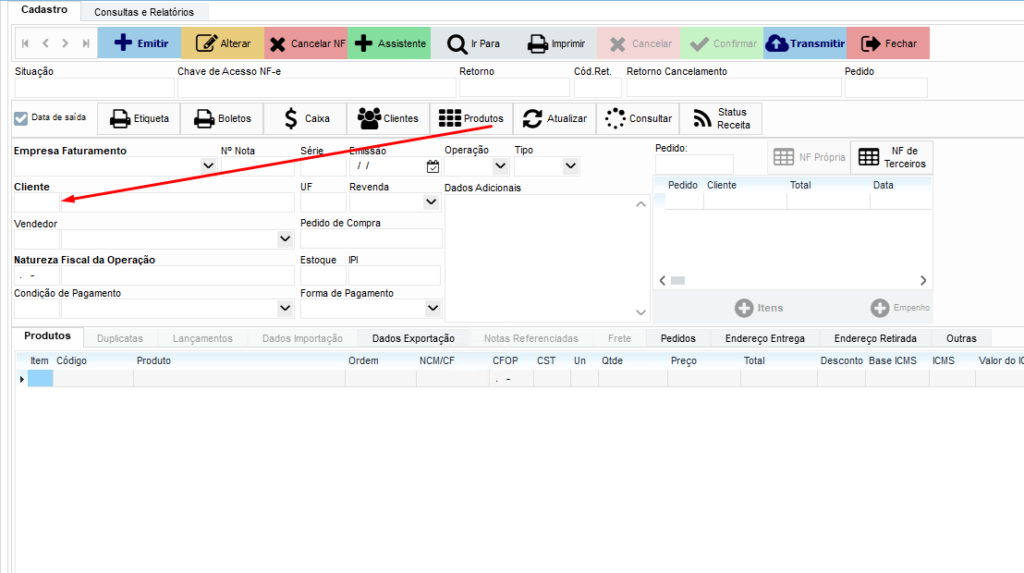This screenshot has height=573, width=1024.
Task: Open the Caixa dollar sign button
Action: (304, 118)
